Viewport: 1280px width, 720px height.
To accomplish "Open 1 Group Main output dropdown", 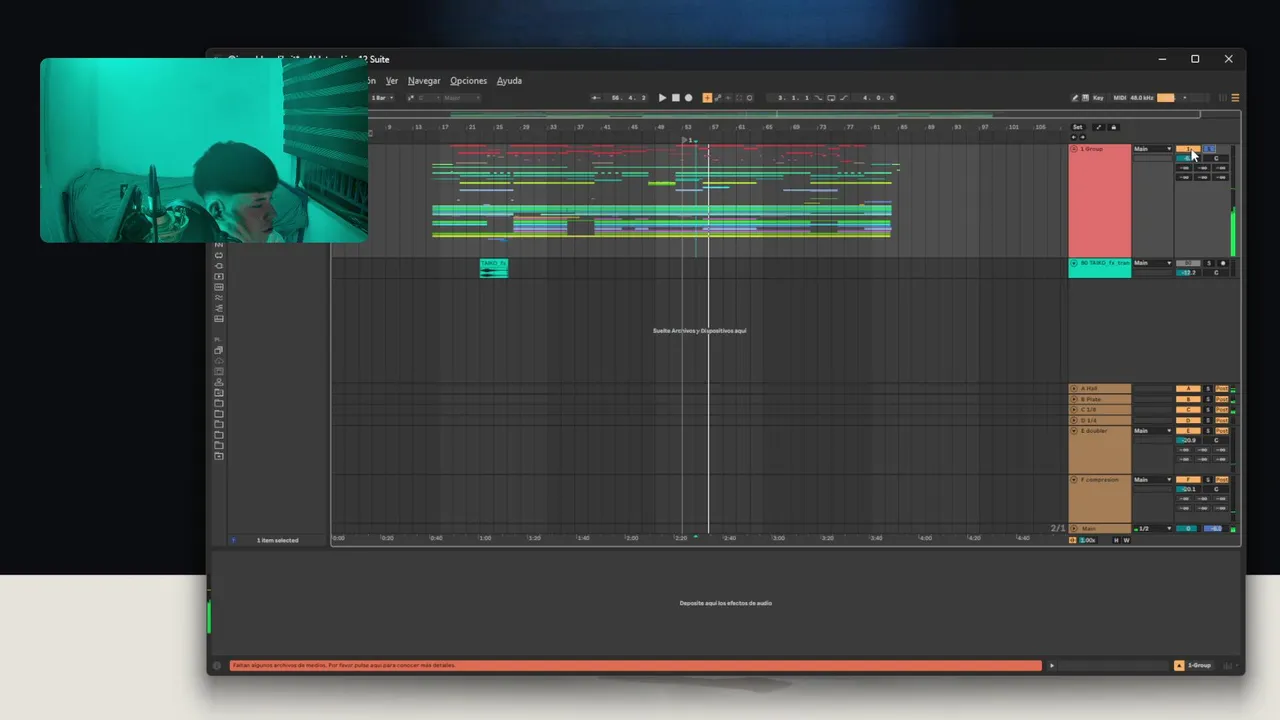I will [x=1152, y=149].
